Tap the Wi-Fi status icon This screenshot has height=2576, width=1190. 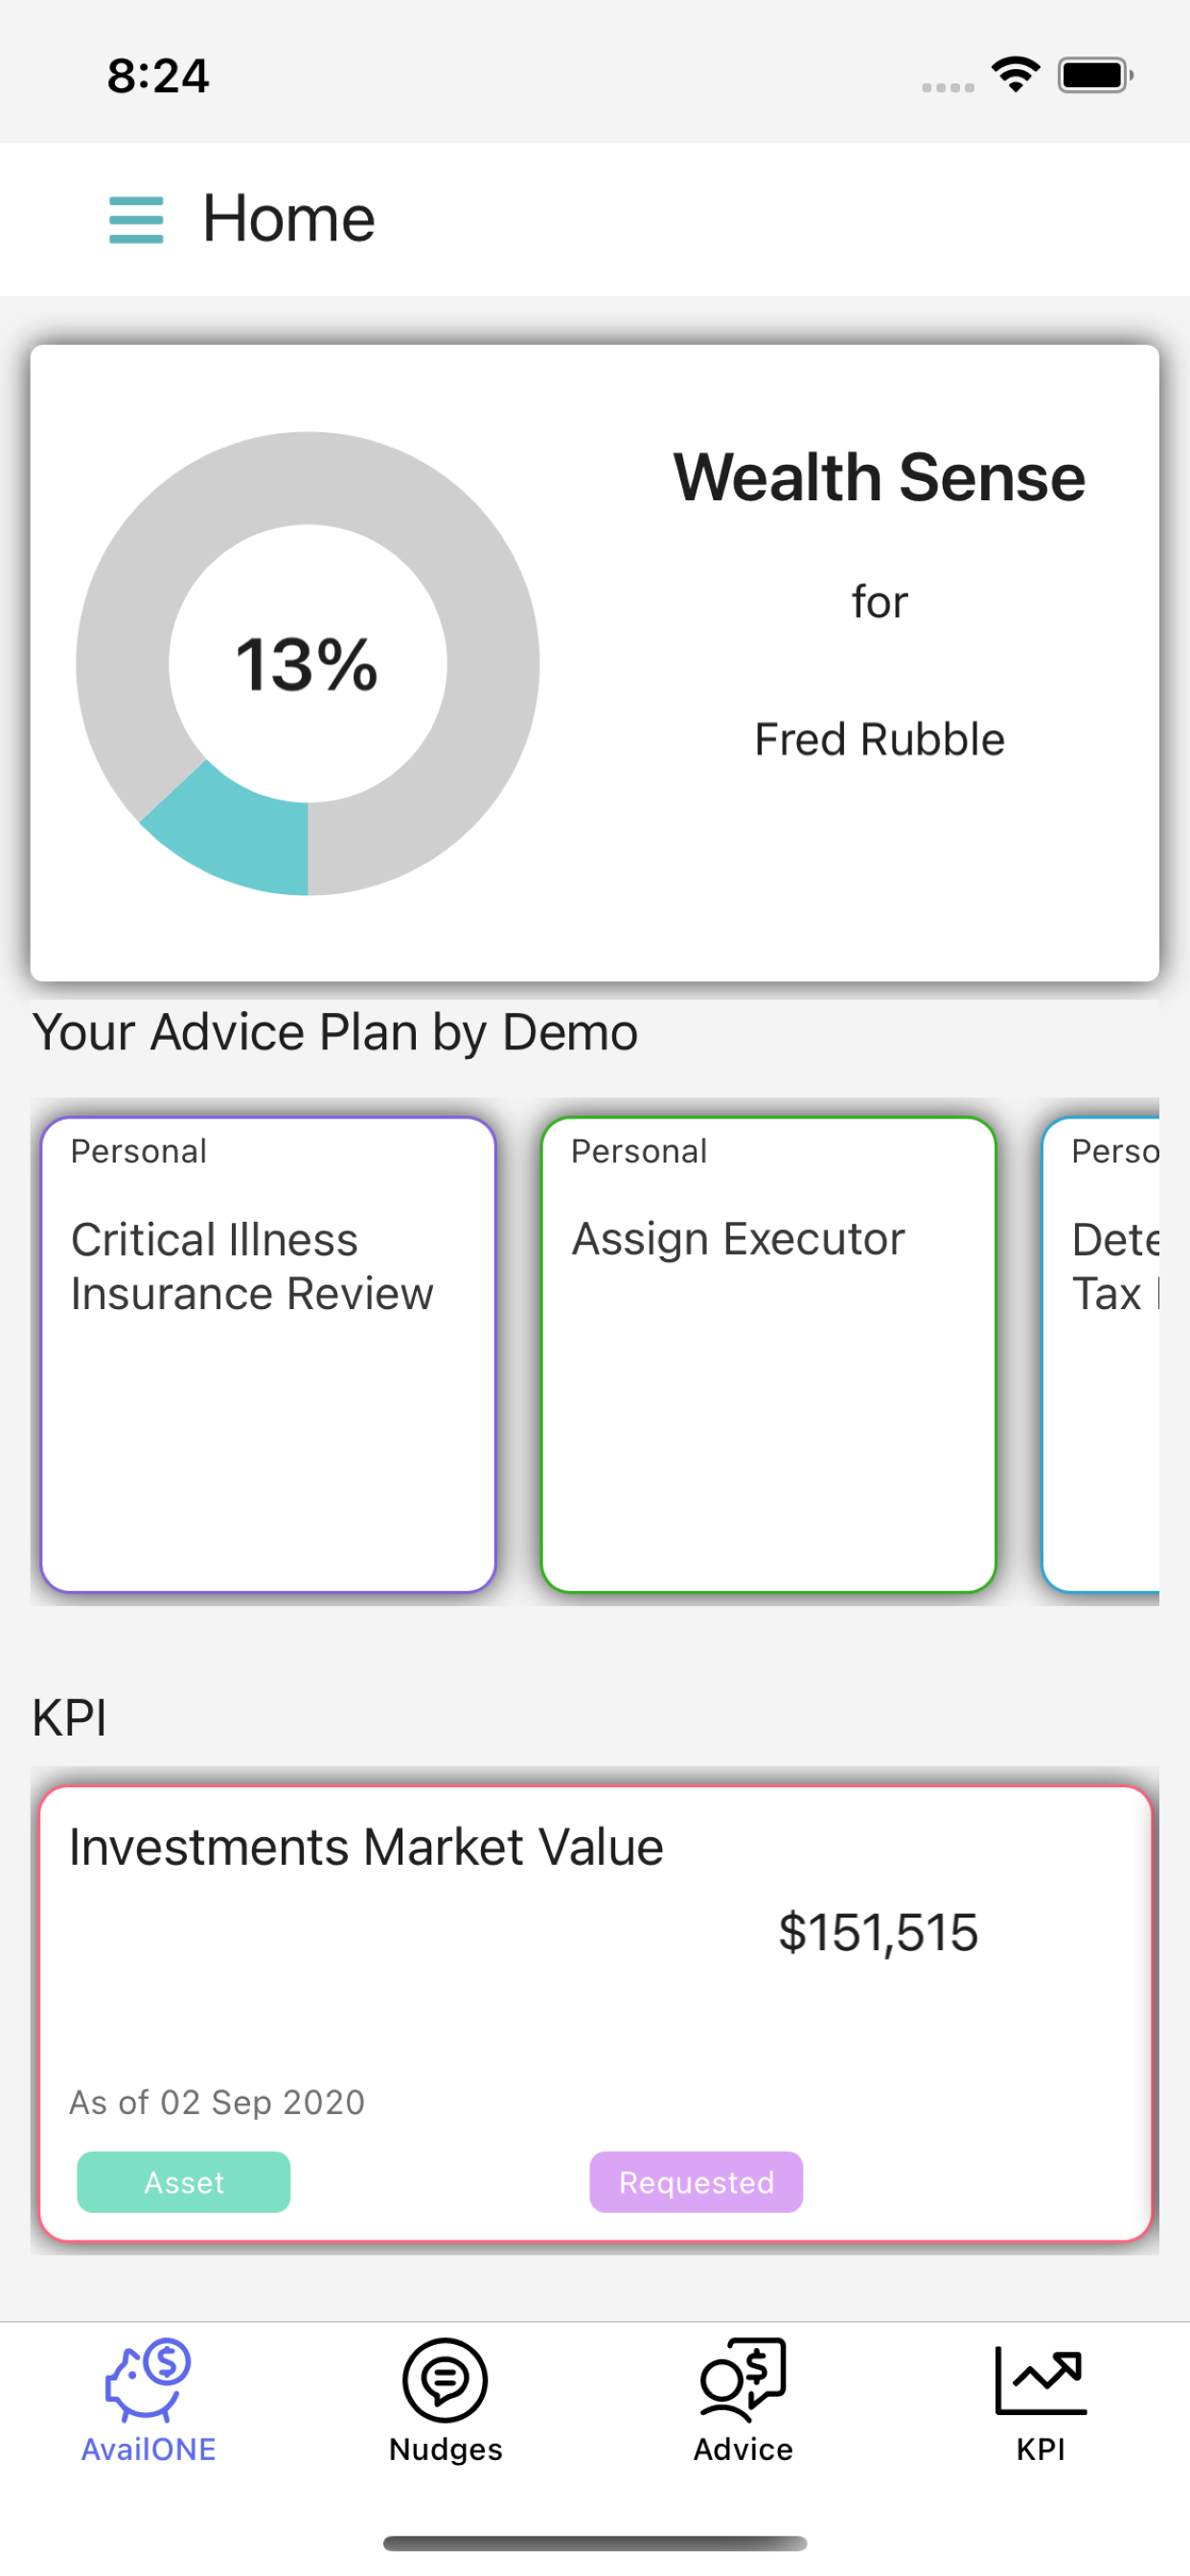(x=1015, y=75)
